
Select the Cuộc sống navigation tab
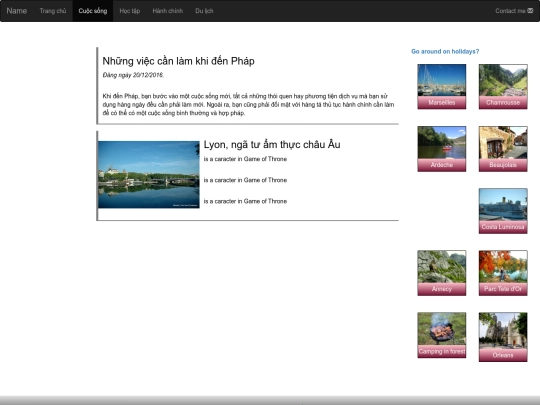93,11
